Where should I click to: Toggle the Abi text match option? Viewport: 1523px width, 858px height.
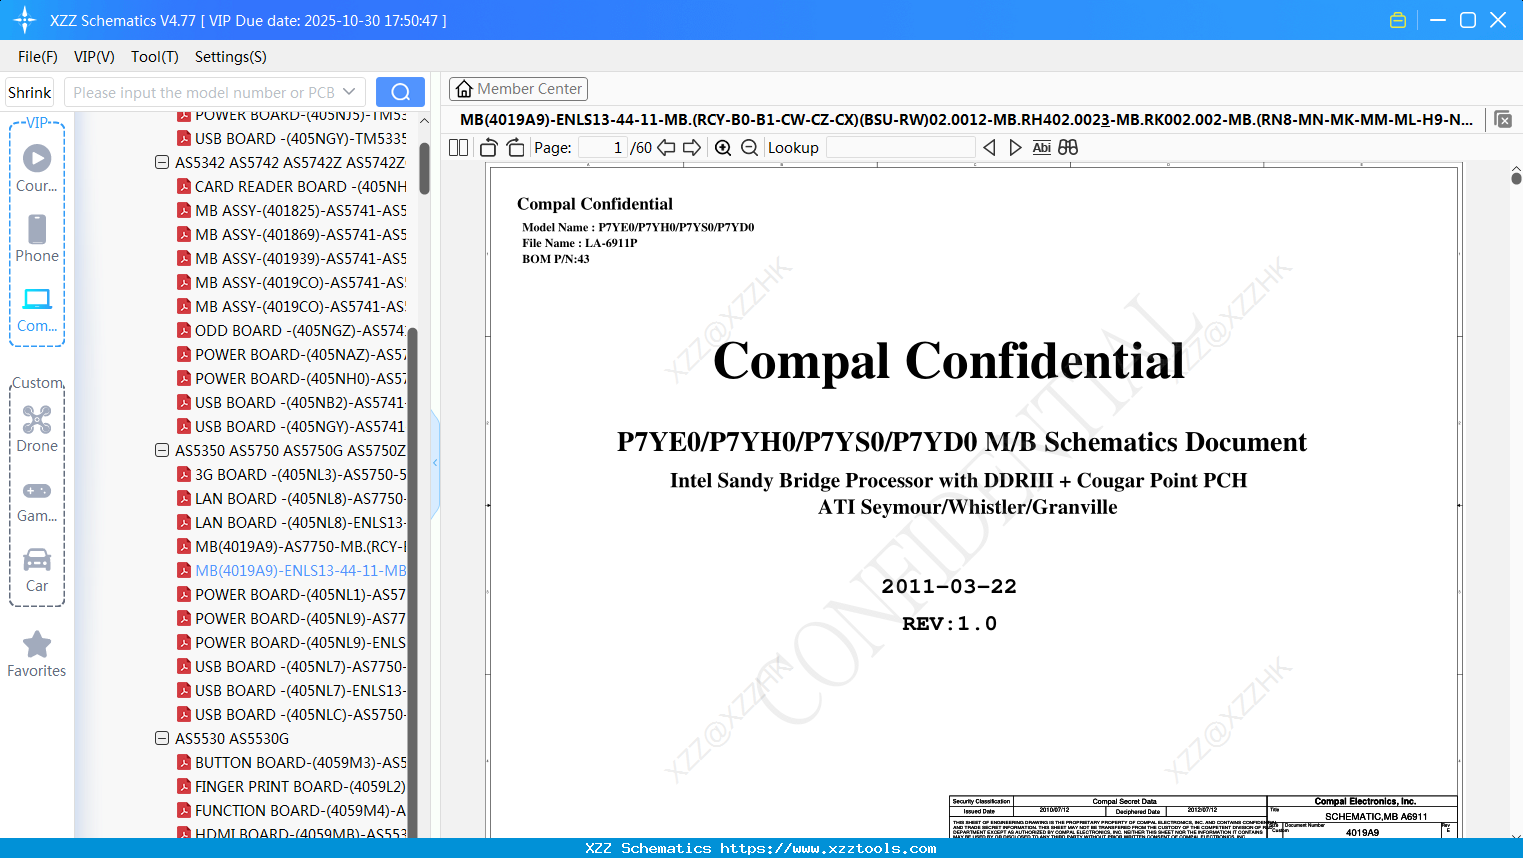(x=1042, y=148)
